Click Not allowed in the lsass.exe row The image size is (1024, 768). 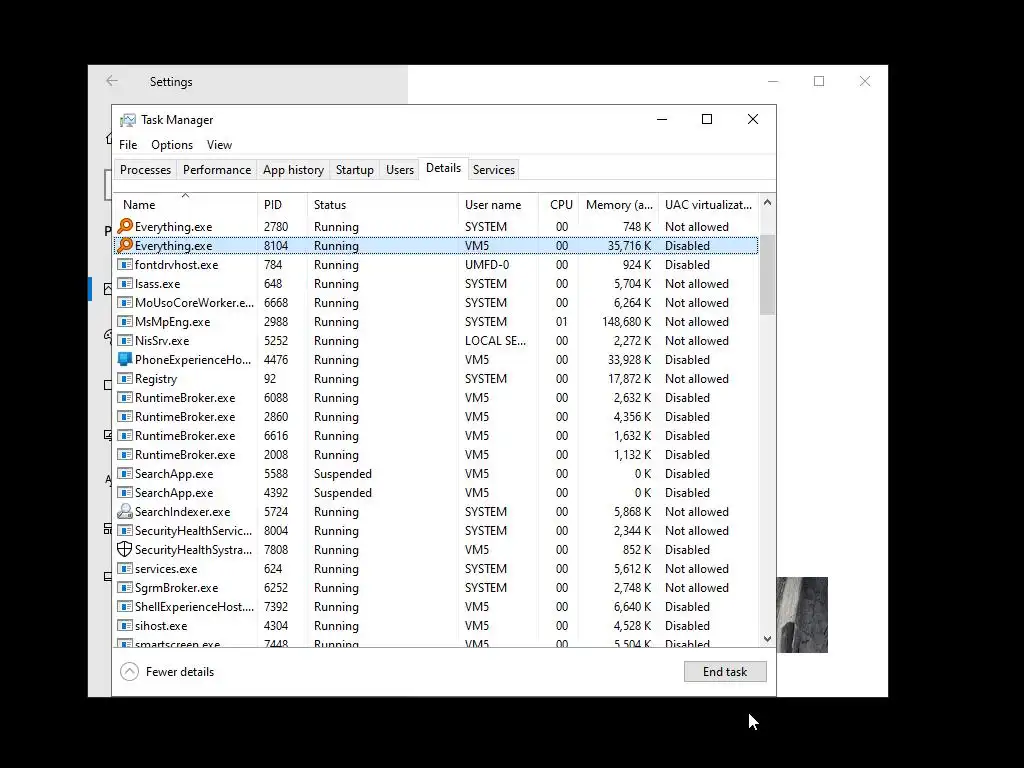pos(697,283)
